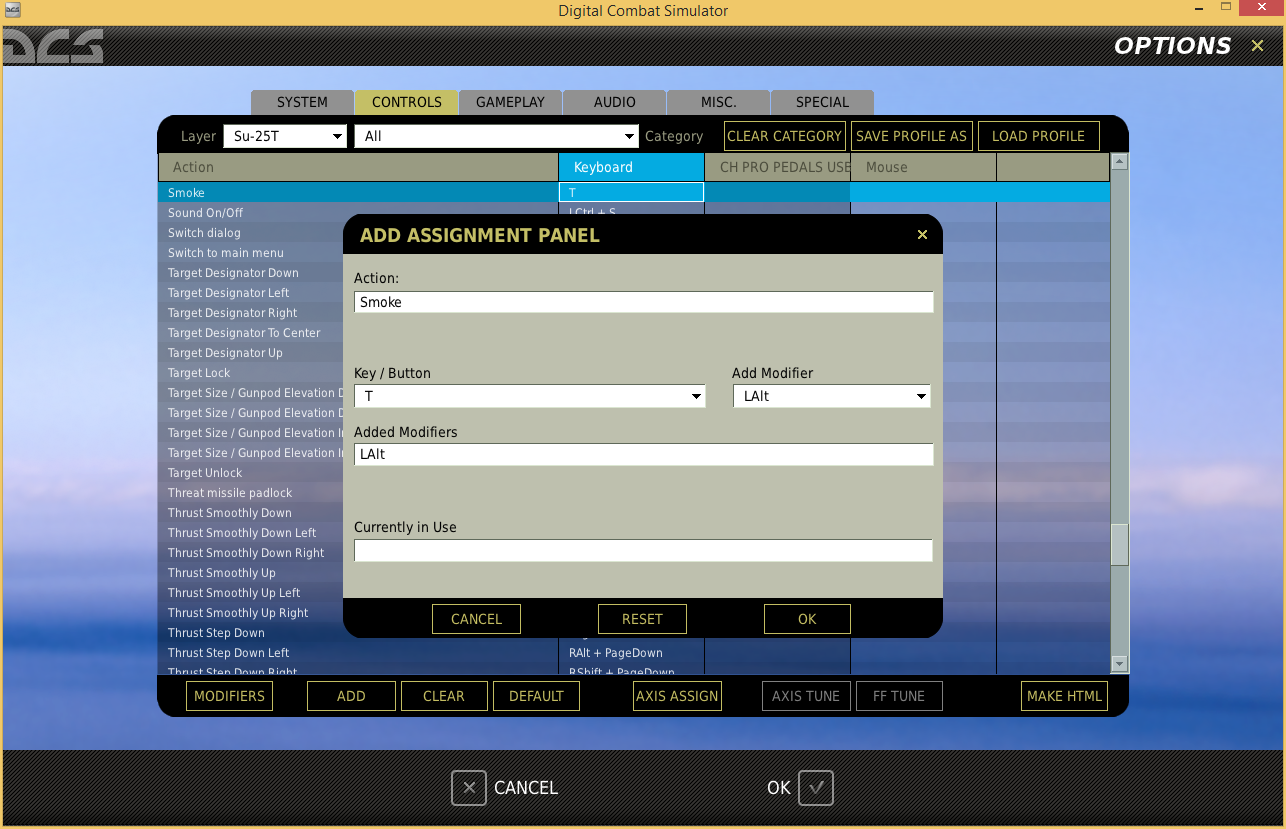Click the Smoke keyboard binding cell T
1286x829 pixels.
tap(631, 193)
